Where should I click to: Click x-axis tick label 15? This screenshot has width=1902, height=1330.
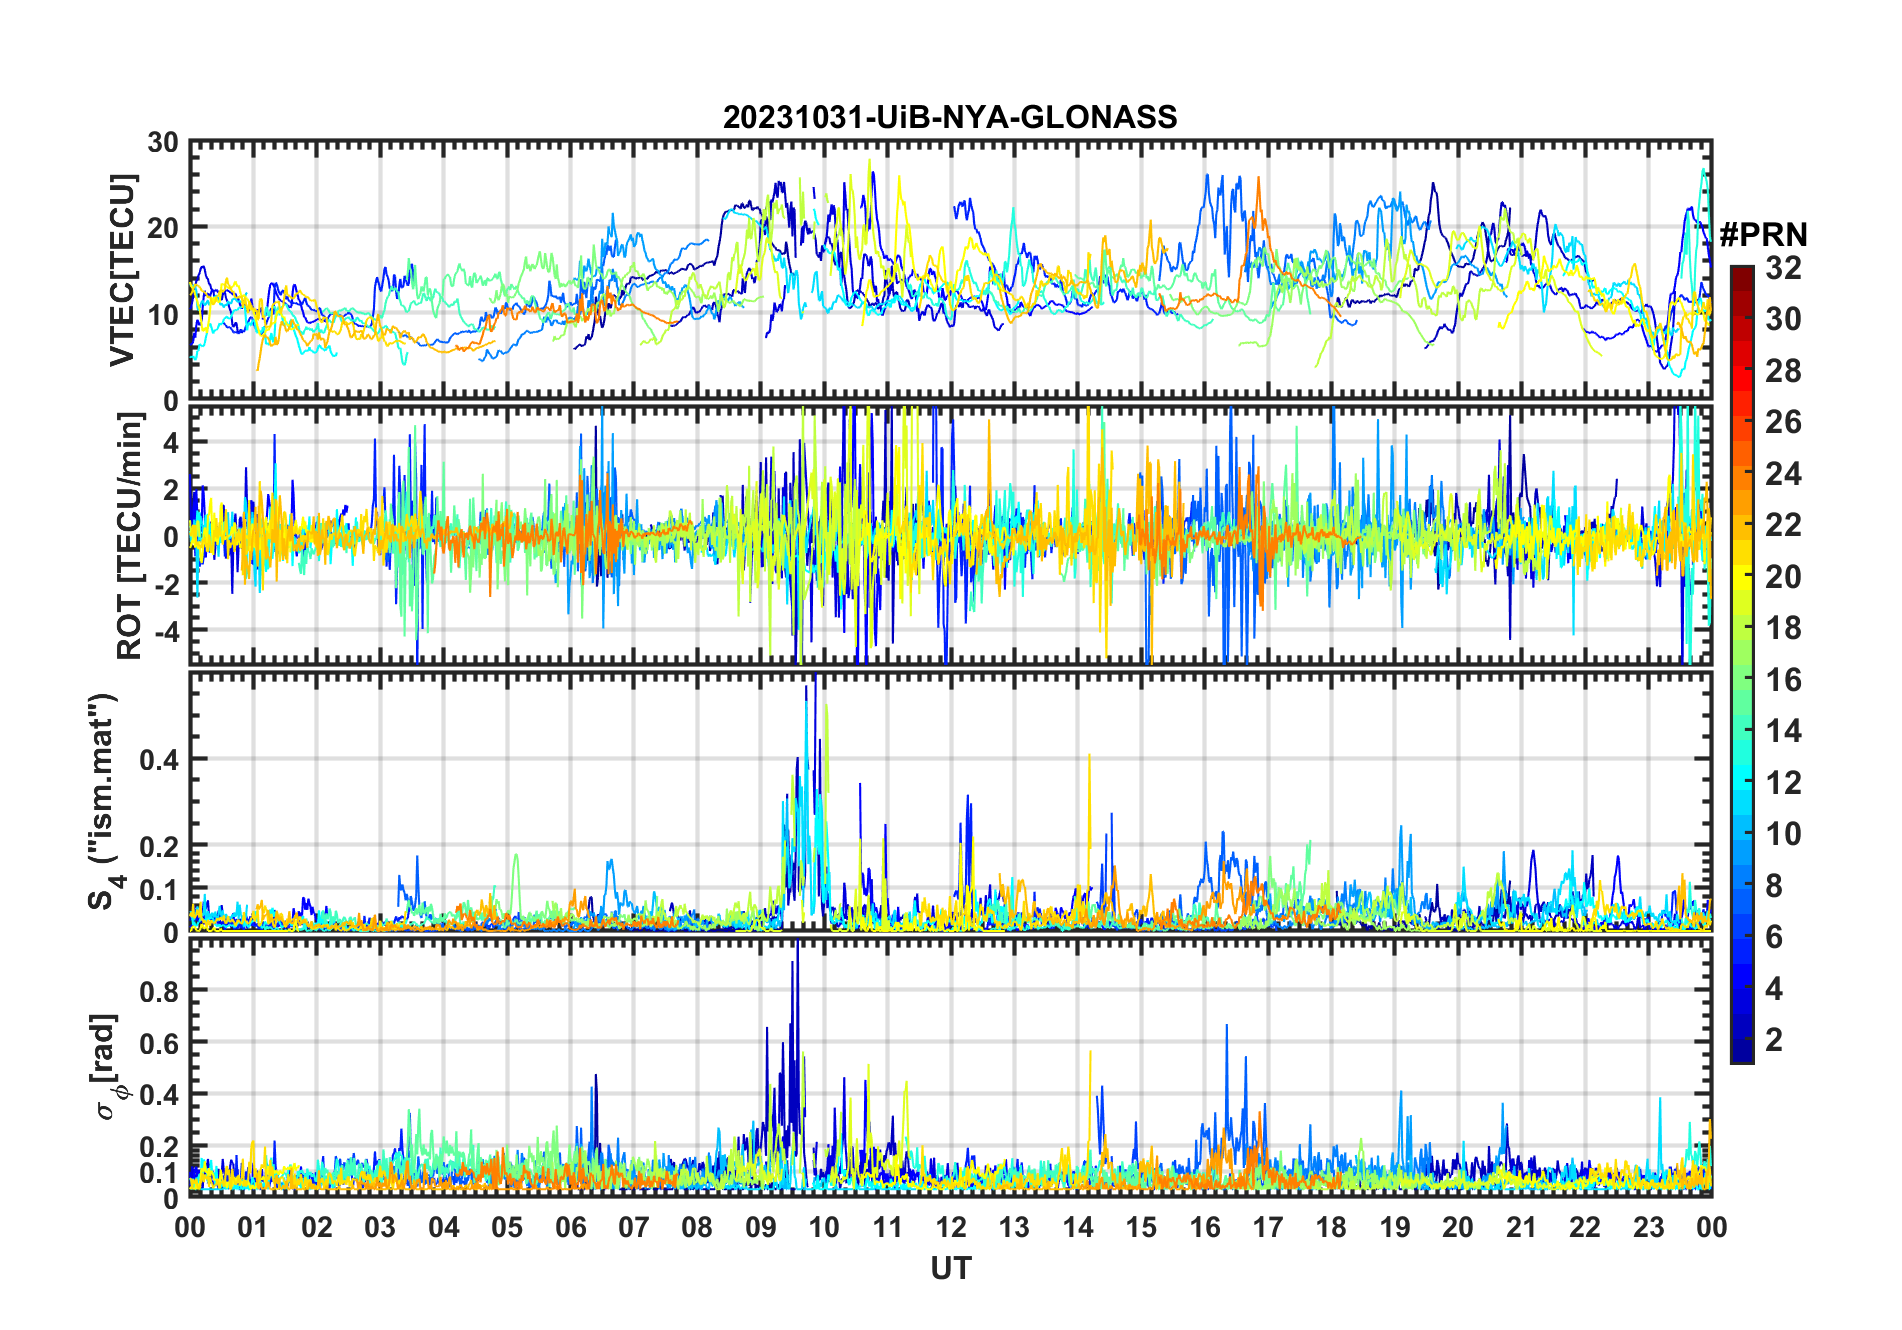[x=1141, y=1228]
